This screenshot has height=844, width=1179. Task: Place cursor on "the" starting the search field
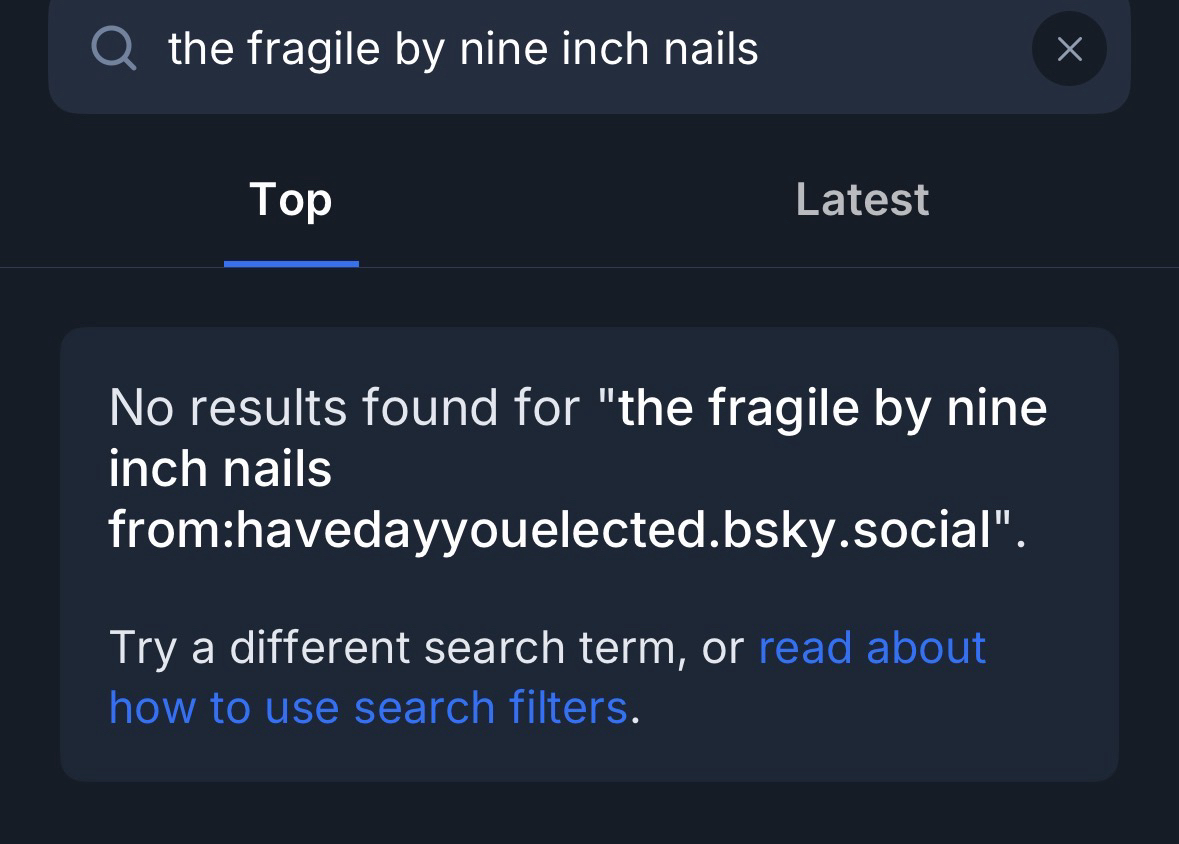[x=199, y=48]
